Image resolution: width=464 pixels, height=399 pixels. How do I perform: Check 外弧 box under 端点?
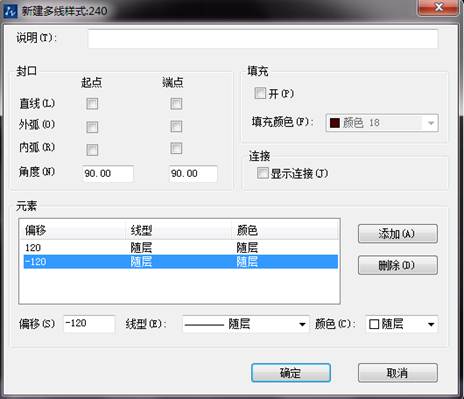(176, 126)
